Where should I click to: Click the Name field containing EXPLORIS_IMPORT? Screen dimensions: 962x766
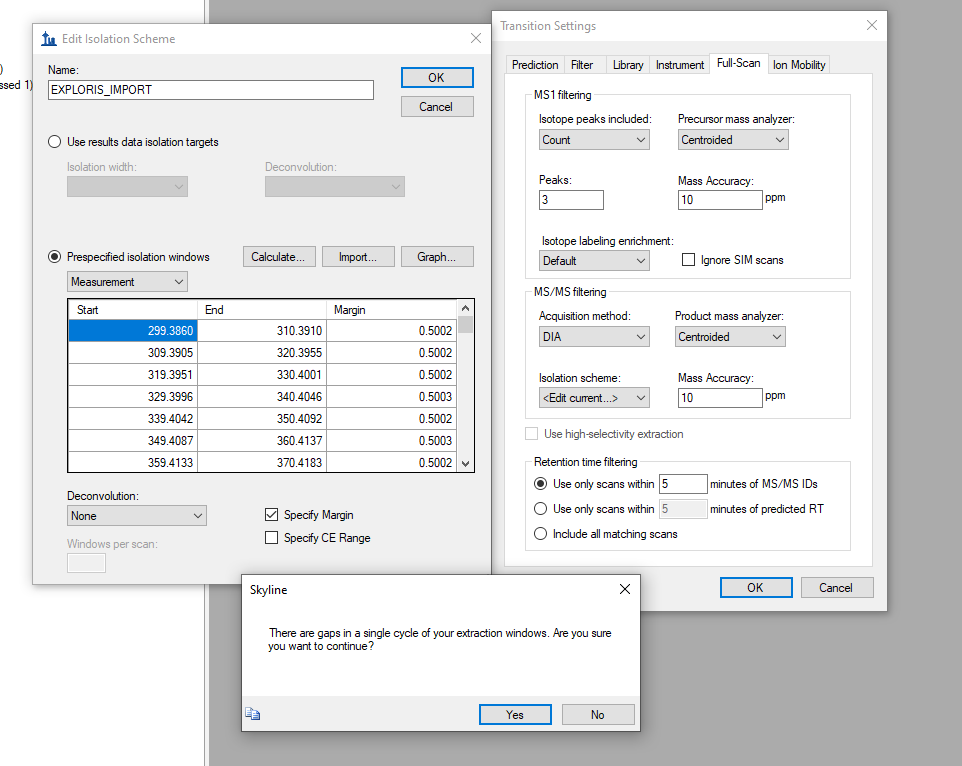210,90
